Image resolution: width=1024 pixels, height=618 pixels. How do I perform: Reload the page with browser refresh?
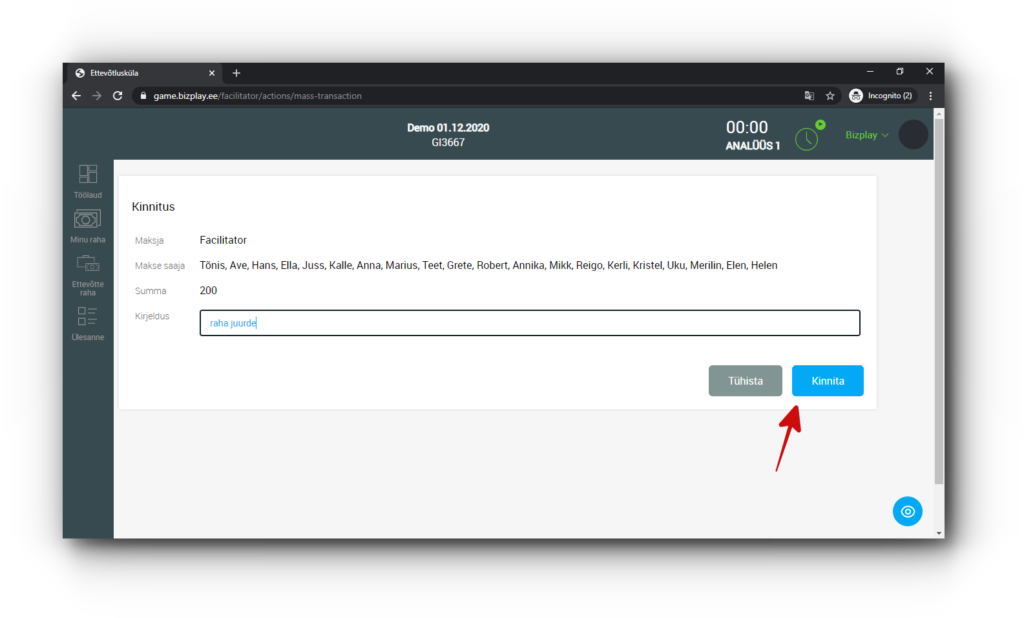tap(118, 96)
